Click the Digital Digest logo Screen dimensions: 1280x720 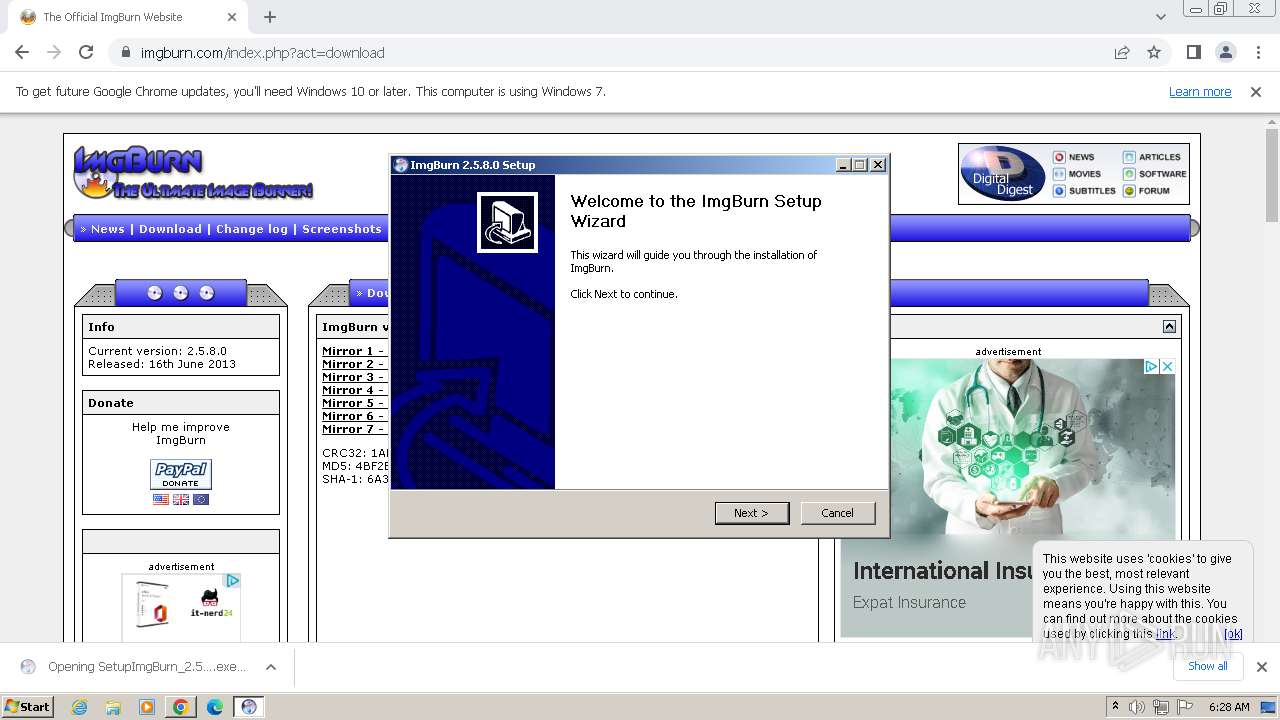(x=1002, y=174)
